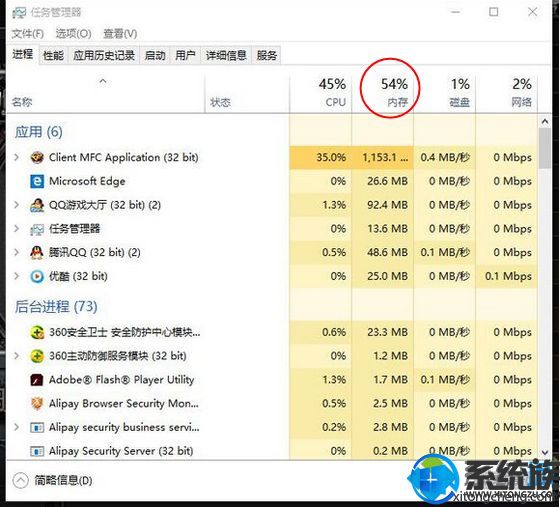Click the 48.6 MB memory cell

click(382, 253)
